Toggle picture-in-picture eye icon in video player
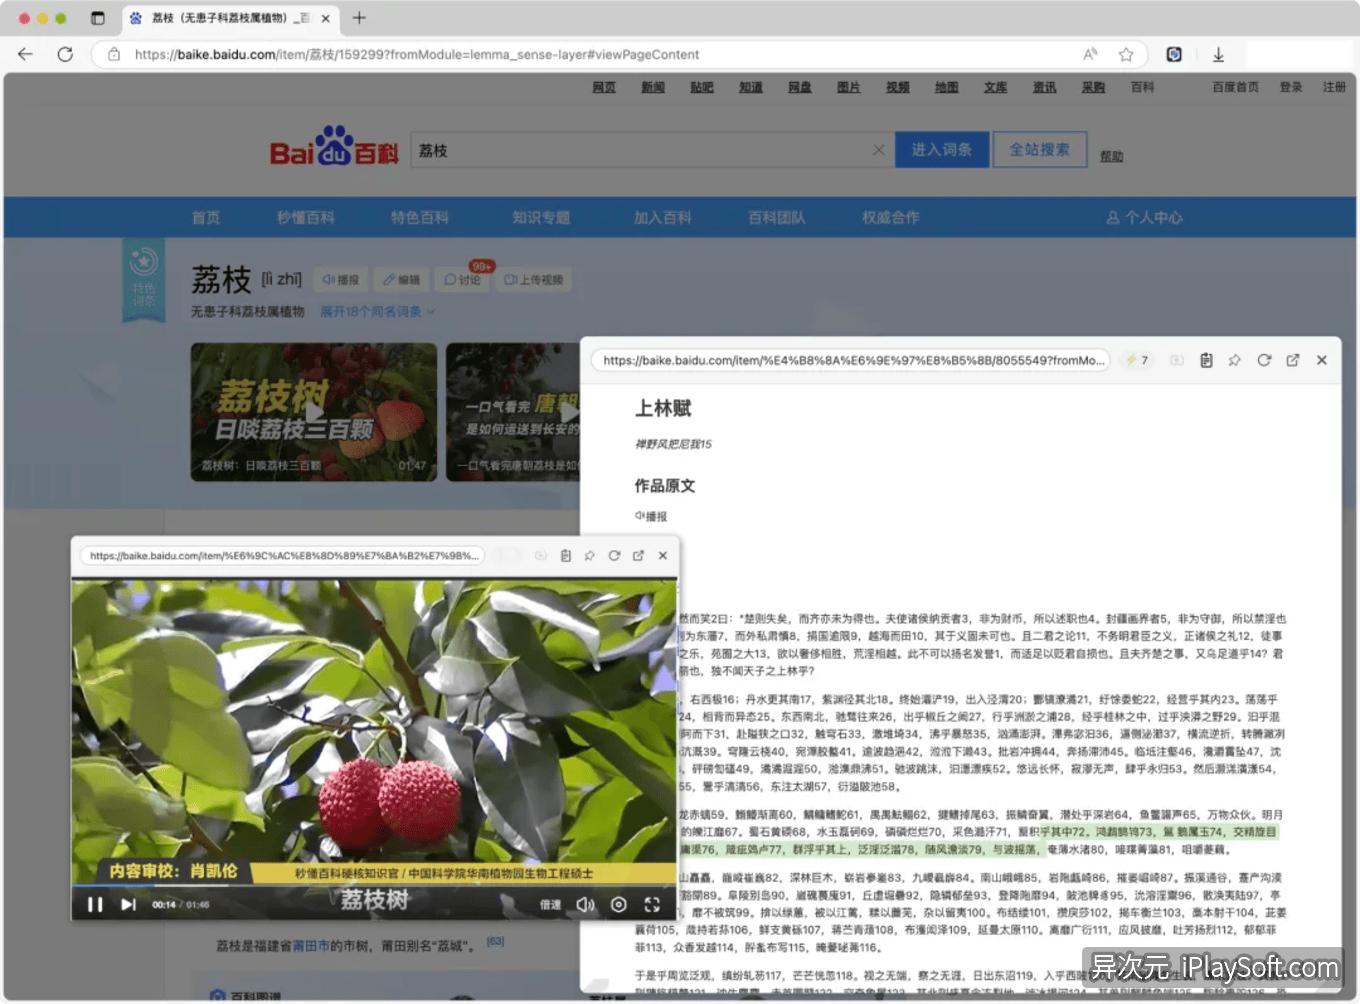 point(618,904)
